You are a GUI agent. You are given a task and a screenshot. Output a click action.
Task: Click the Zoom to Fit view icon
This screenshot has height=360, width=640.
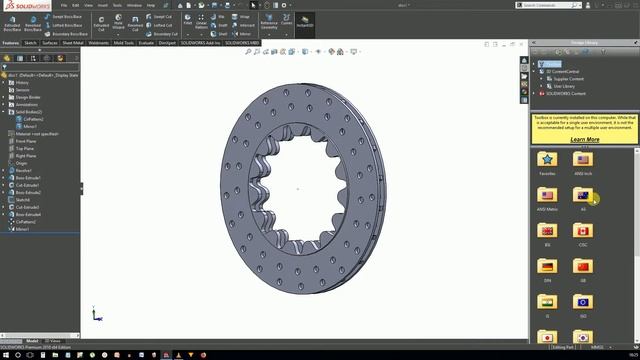[248, 52]
